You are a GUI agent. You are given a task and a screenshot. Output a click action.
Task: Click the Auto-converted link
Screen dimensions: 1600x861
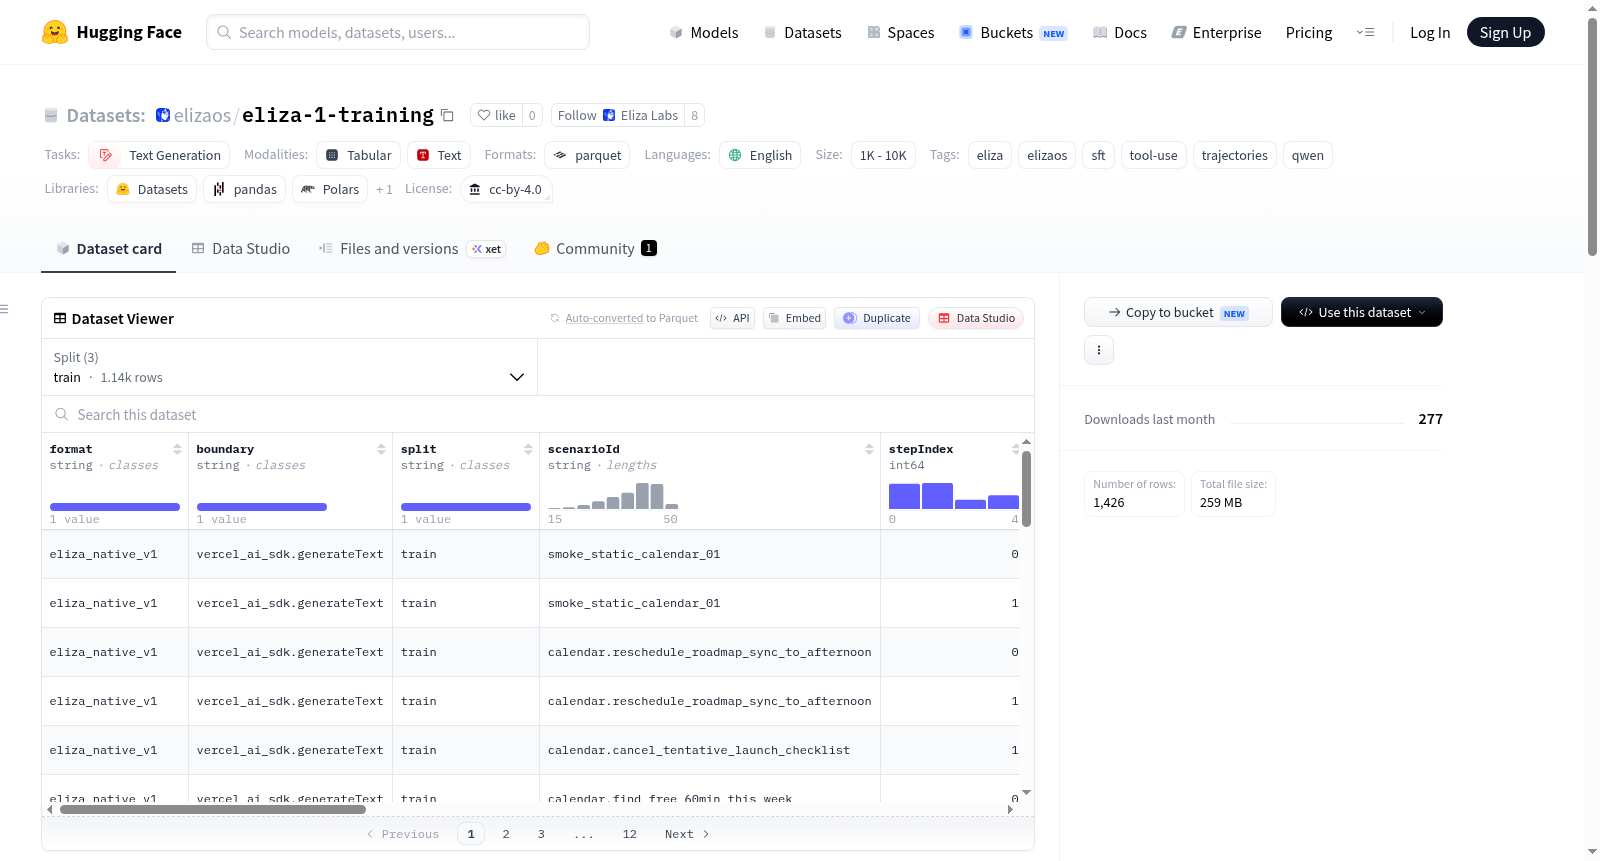[x=604, y=318]
